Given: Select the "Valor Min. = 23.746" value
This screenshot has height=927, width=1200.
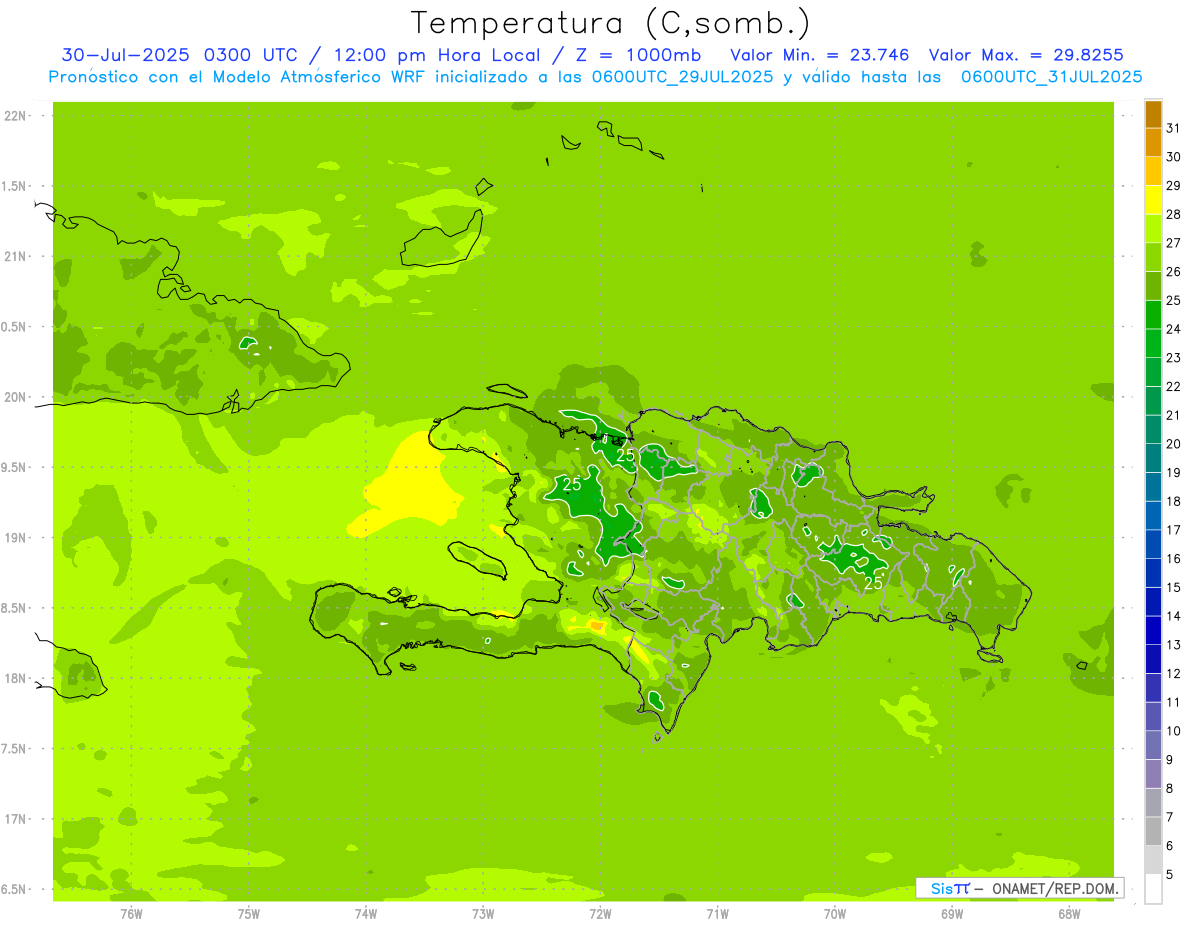Looking at the screenshot, I should pyautogui.click(x=820, y=54).
